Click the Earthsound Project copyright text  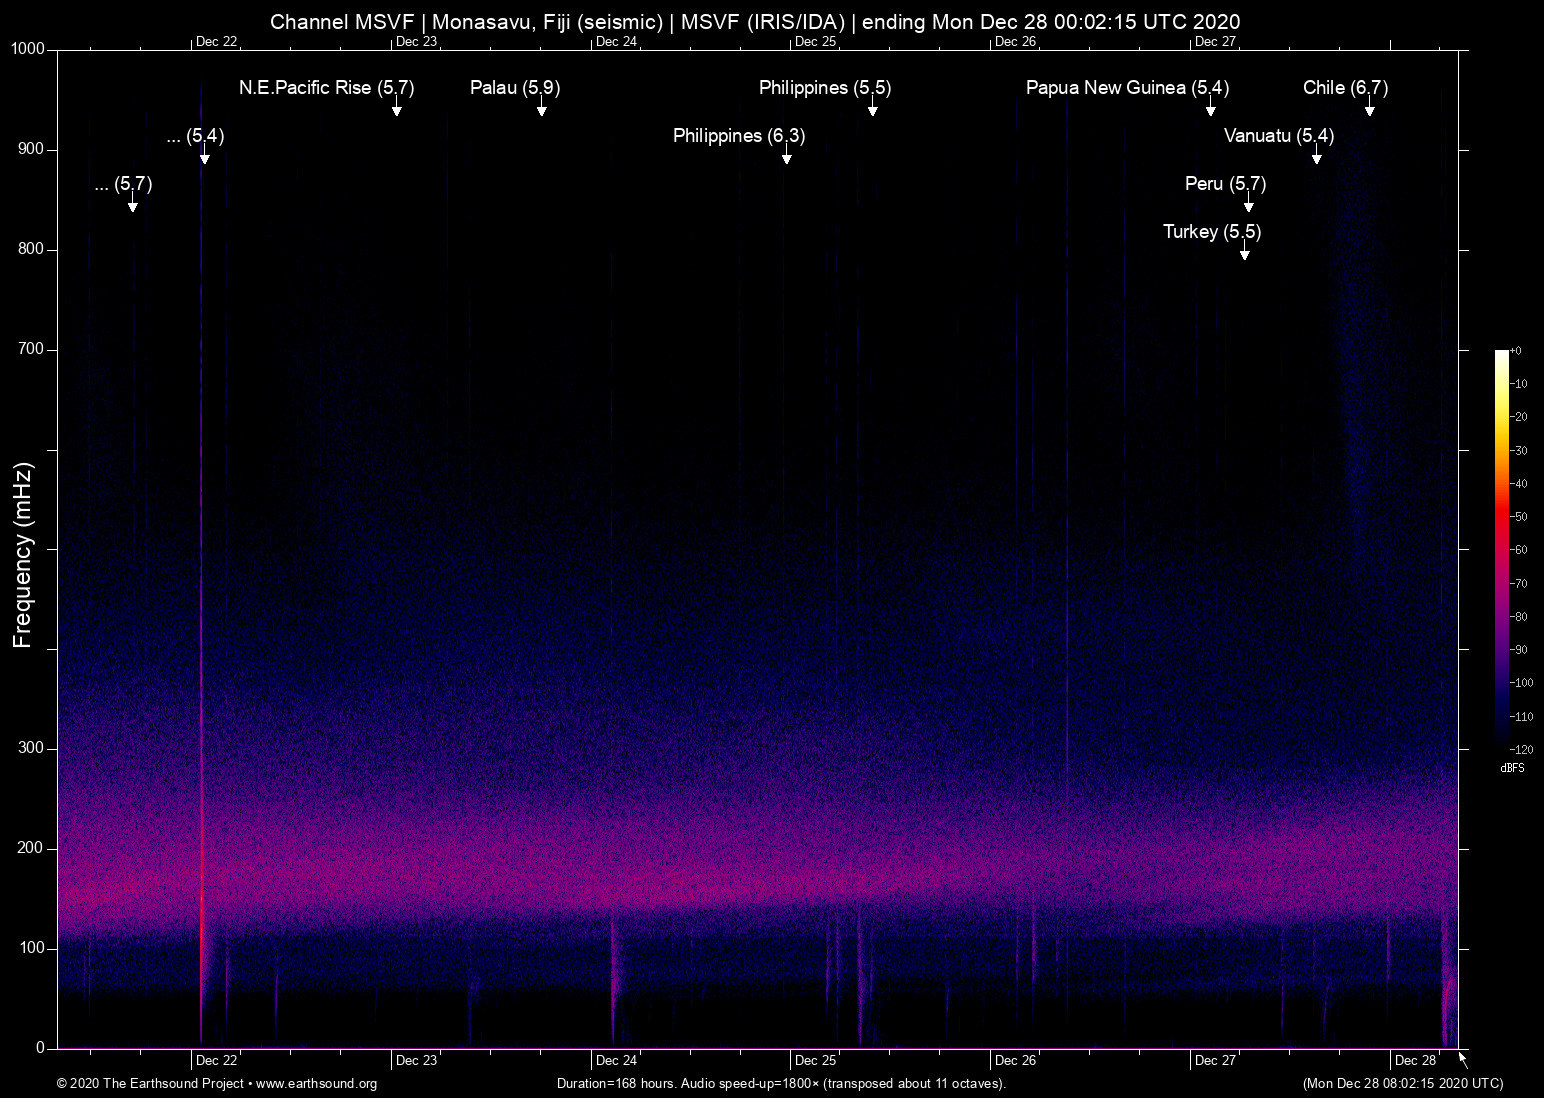150,1084
